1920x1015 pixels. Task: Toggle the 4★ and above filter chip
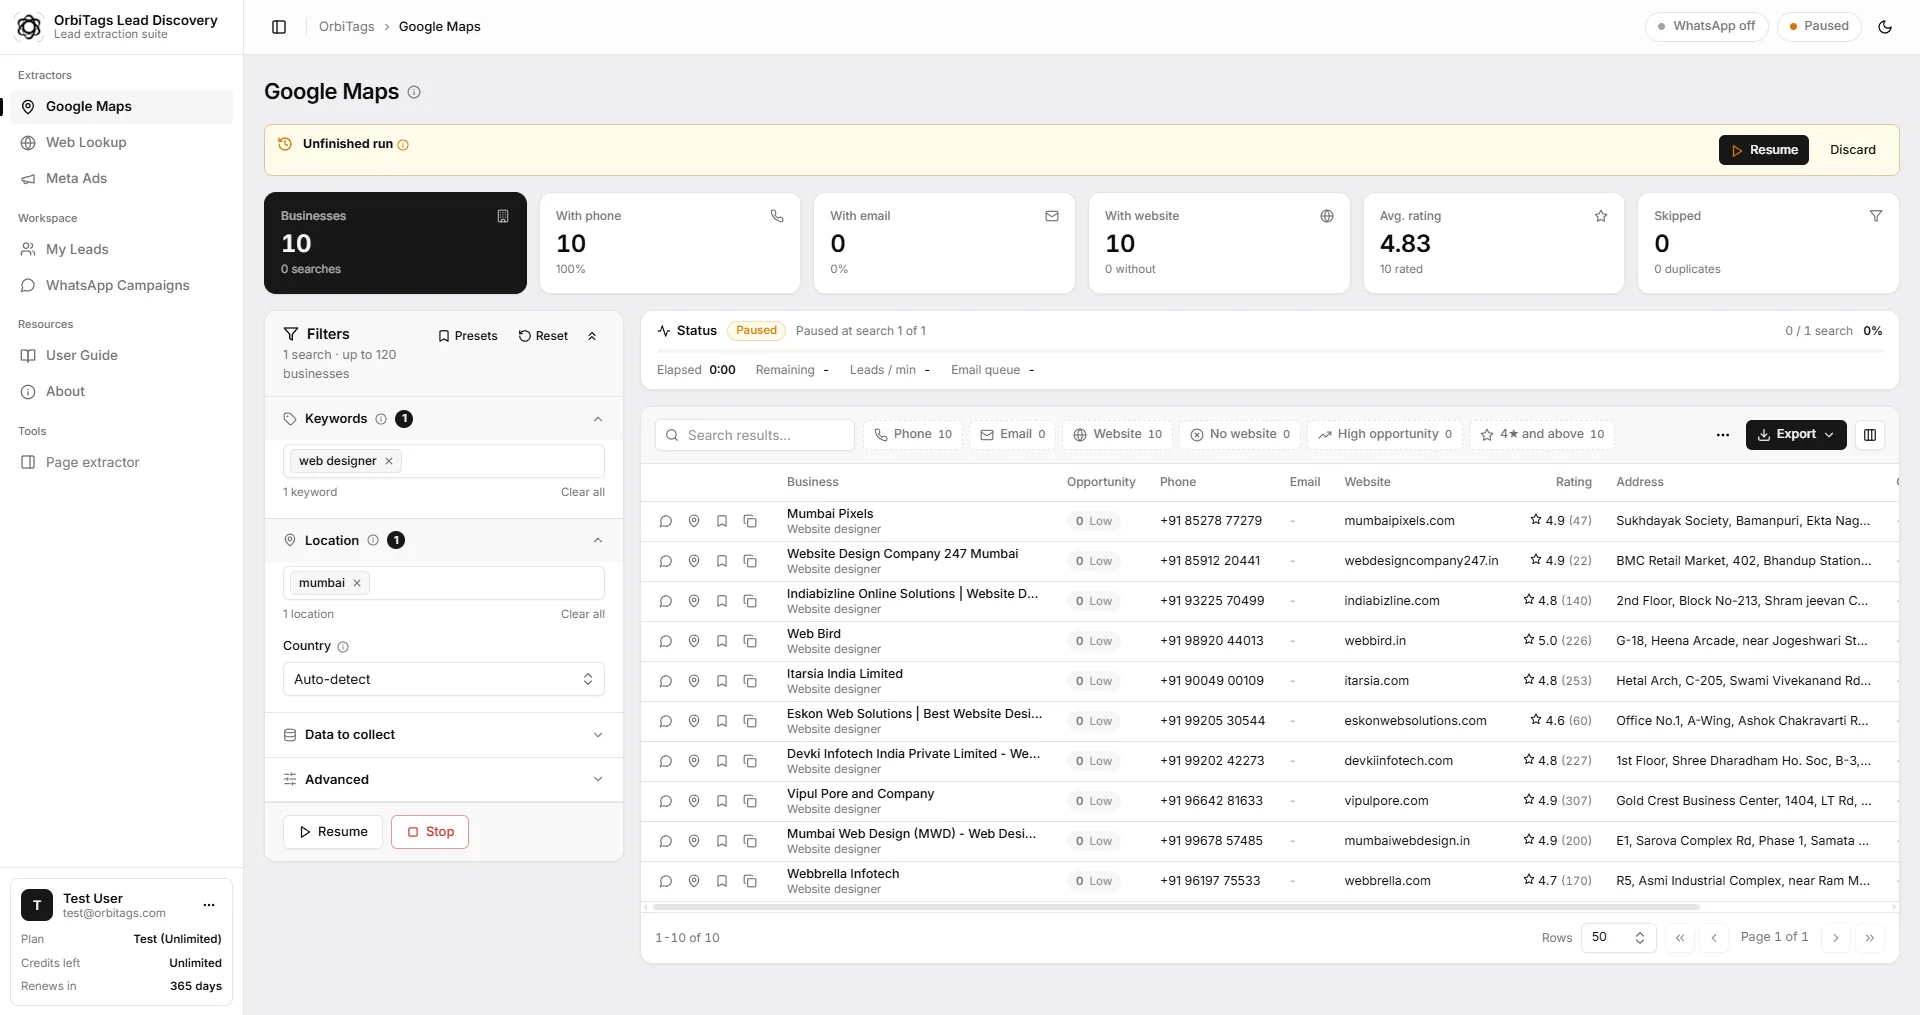click(x=1542, y=435)
